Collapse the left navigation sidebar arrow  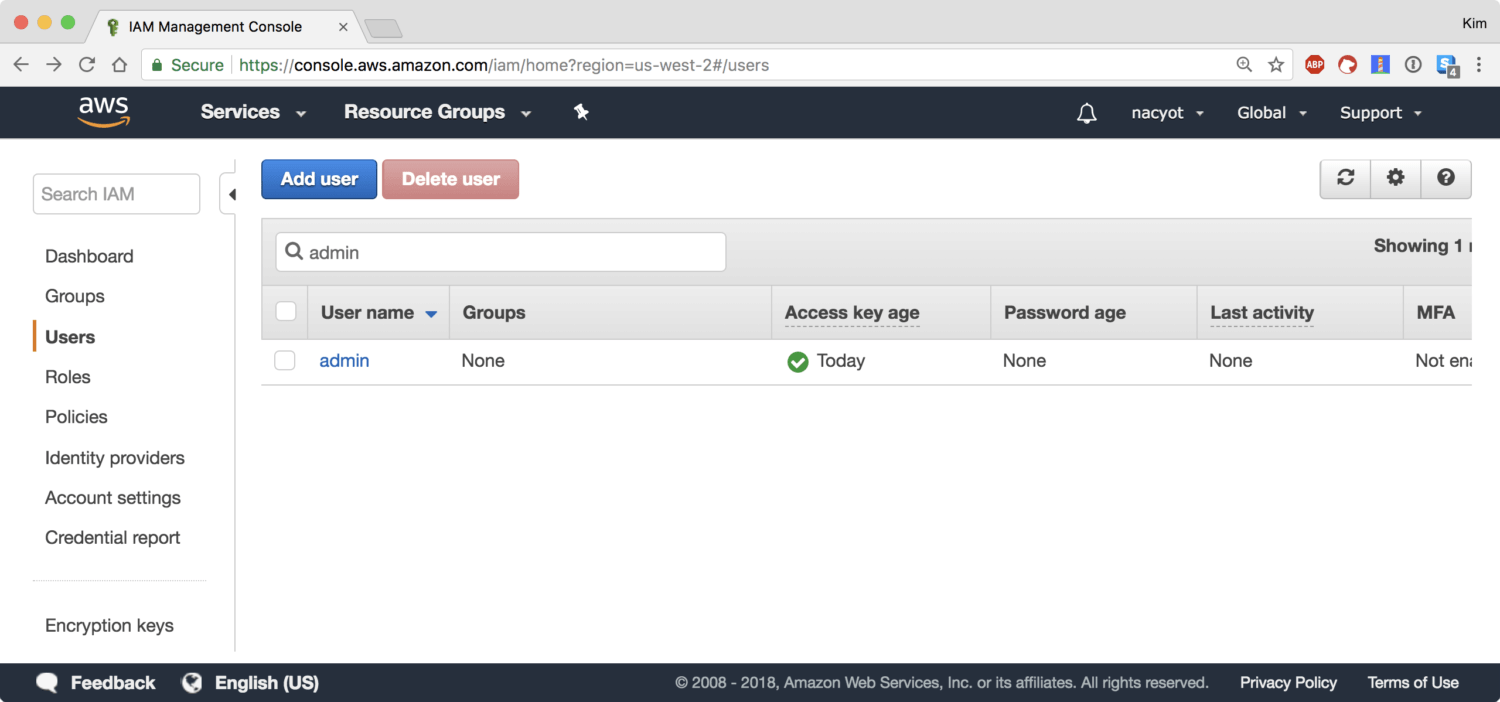[x=231, y=194]
